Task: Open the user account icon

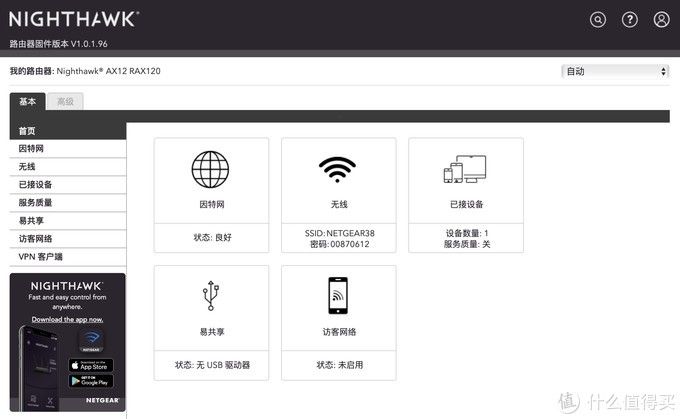Action: (x=661, y=20)
